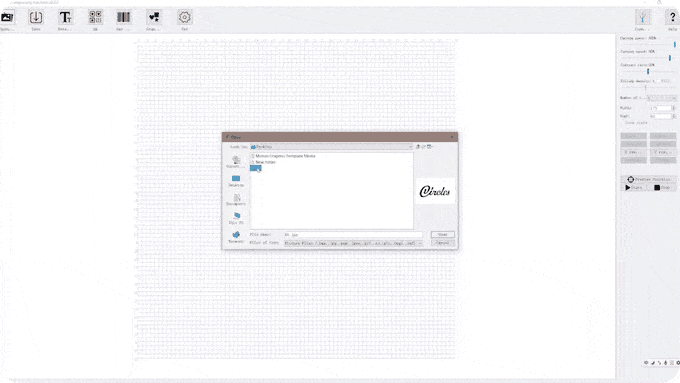Select the Text (Tт) tool
This screenshot has width=680, height=383.
point(65,17)
